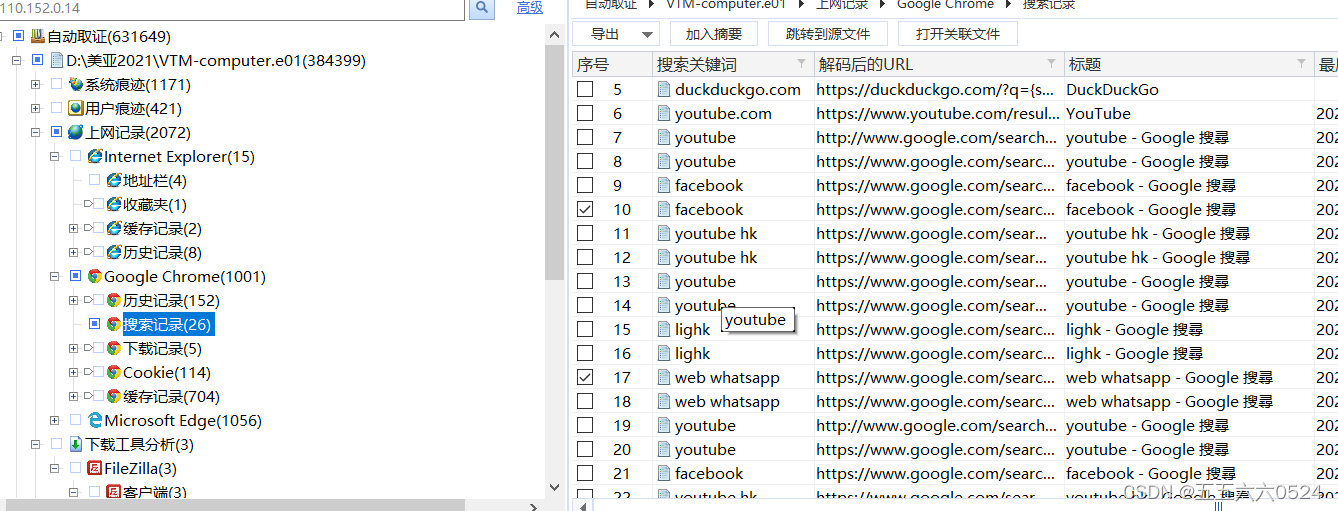
Task: Tick the 系统痕迹 tree checkbox
Action: [x=56, y=85]
